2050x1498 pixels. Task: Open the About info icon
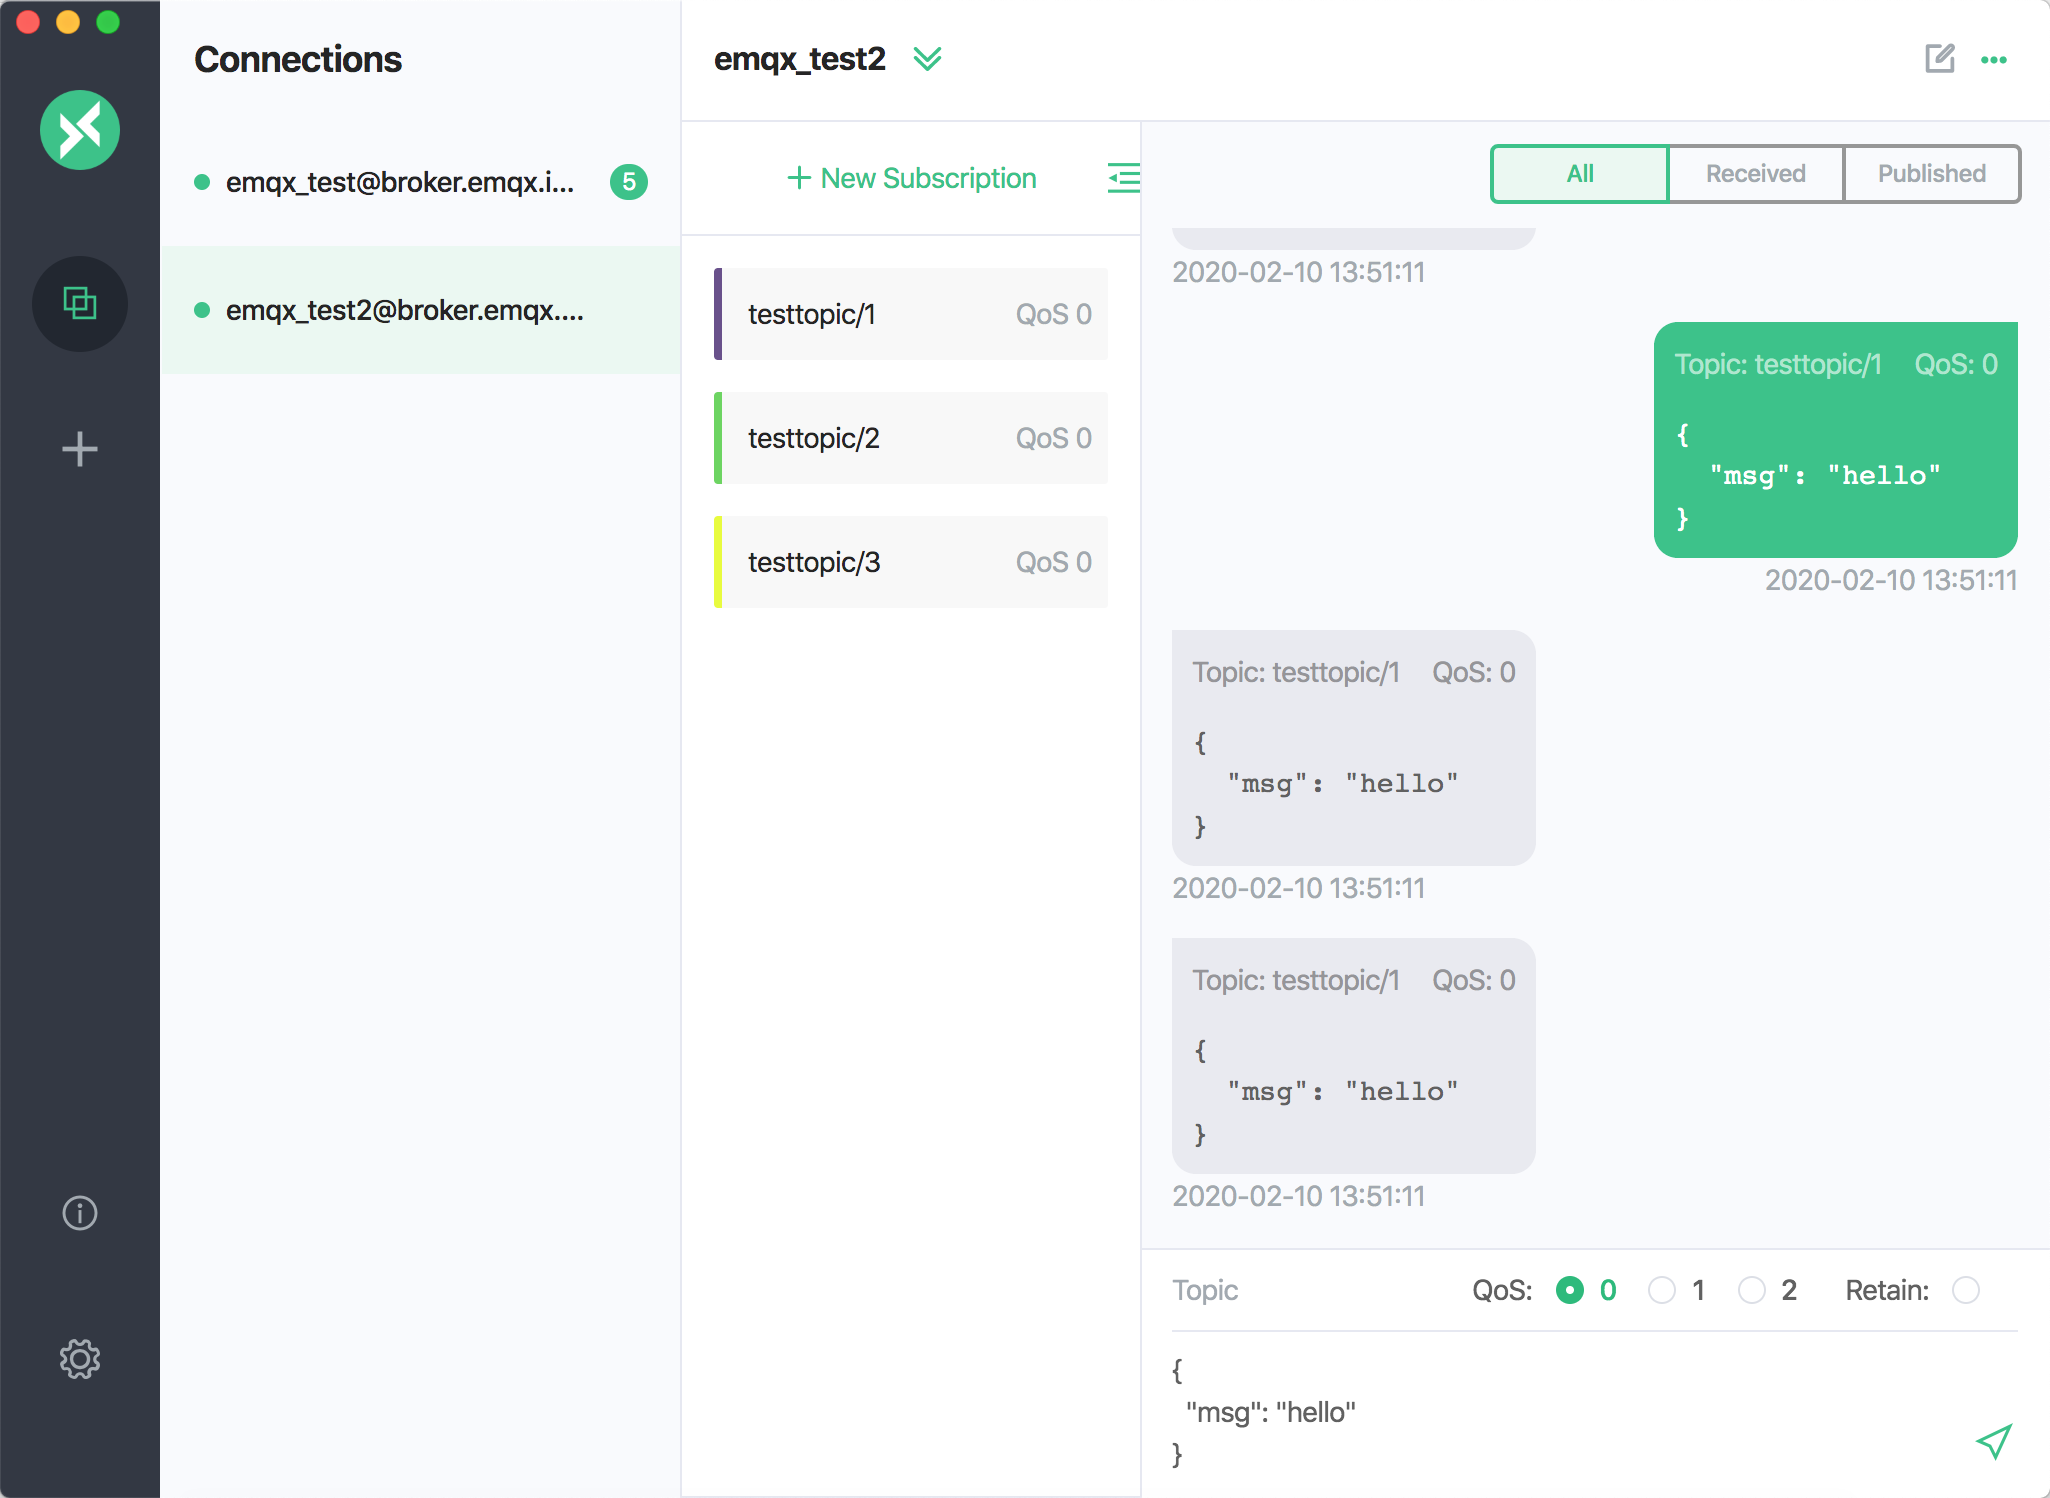[80, 1213]
